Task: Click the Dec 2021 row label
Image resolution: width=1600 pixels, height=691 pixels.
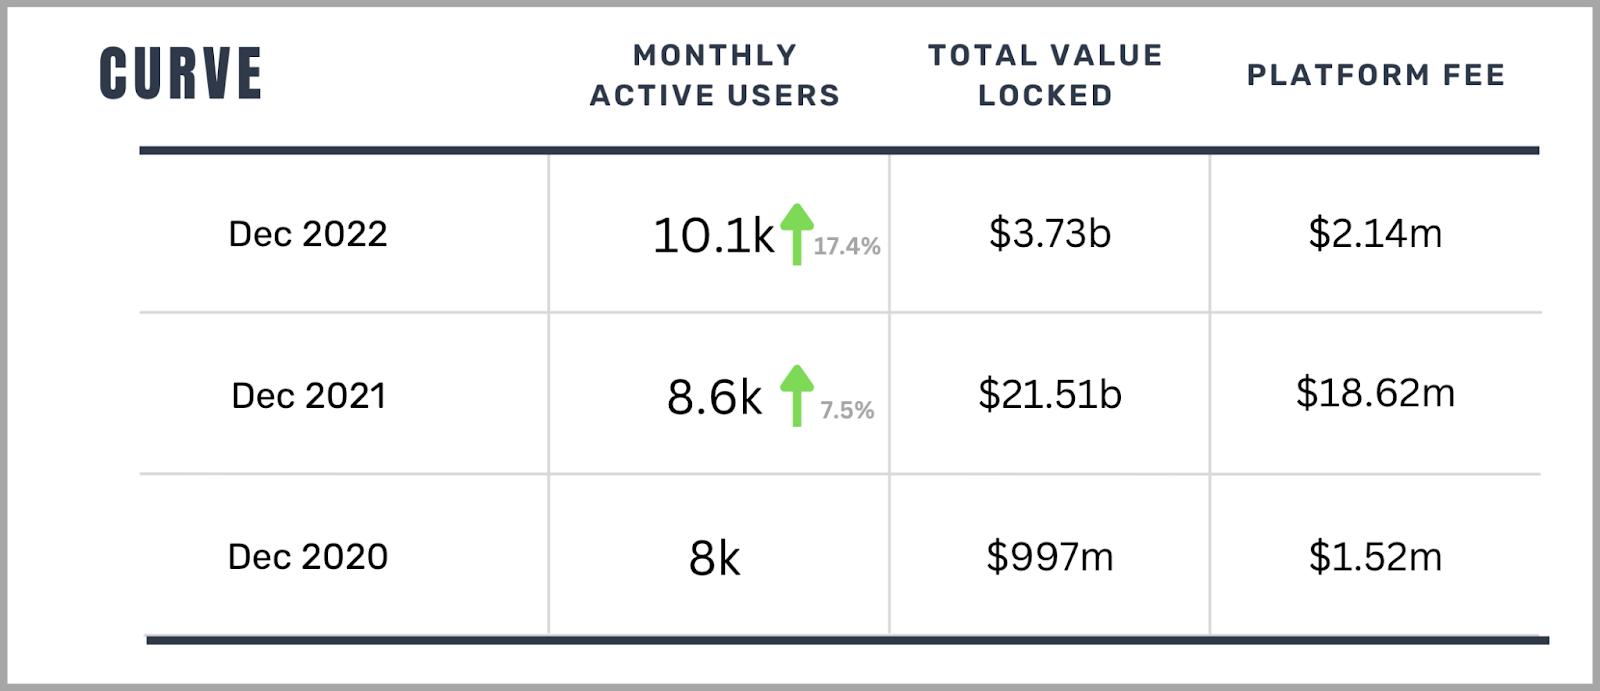Action: [308, 396]
